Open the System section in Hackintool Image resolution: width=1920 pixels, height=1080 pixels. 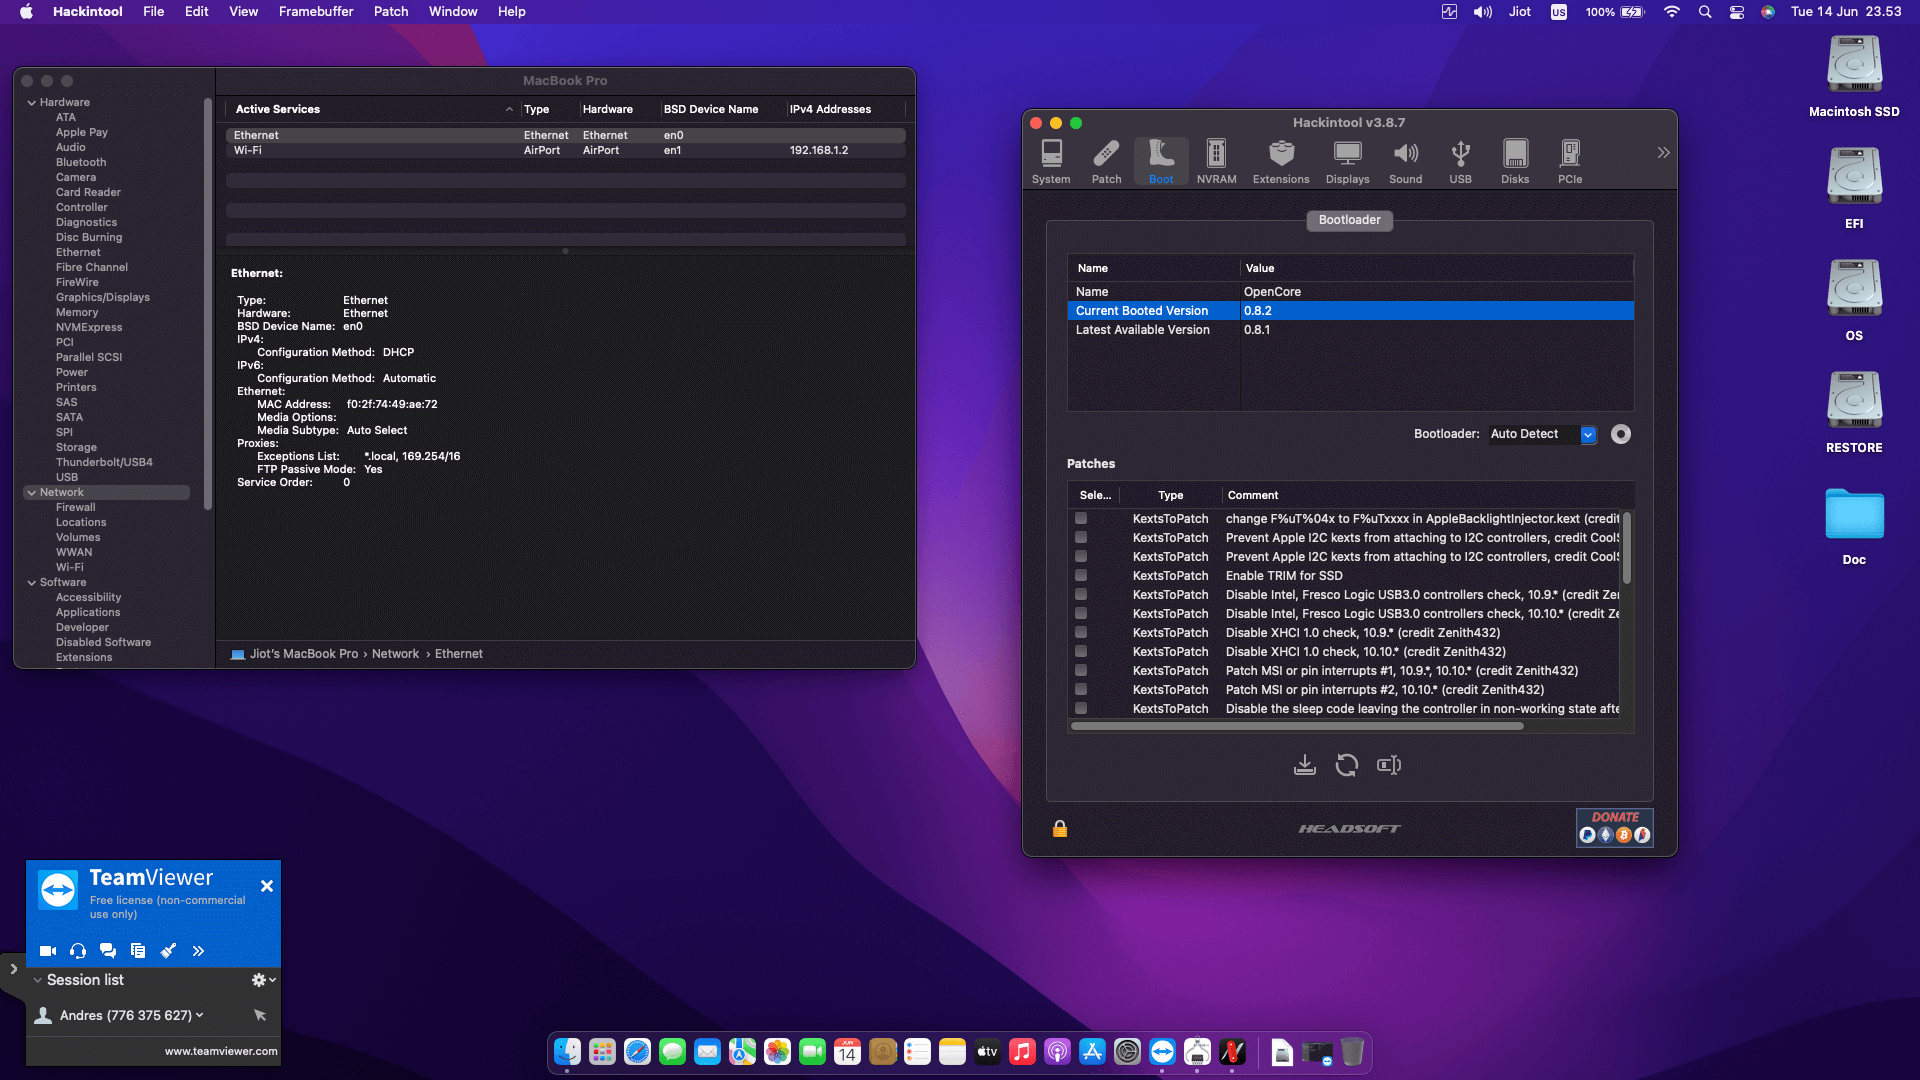pyautogui.click(x=1050, y=160)
